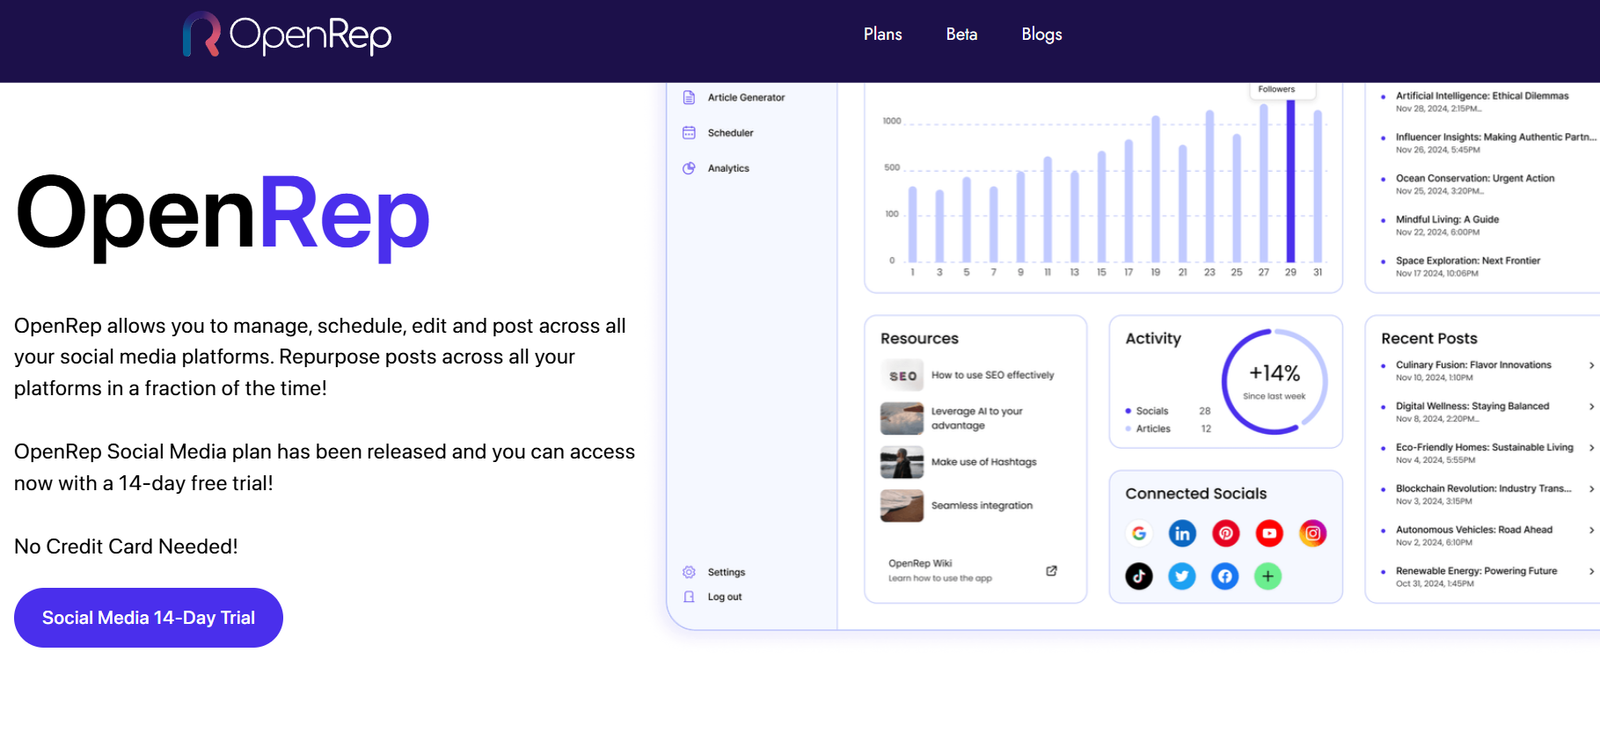1600x742 pixels.
Task: Open the Leverage AI resource thumbnail
Action: coord(902,418)
